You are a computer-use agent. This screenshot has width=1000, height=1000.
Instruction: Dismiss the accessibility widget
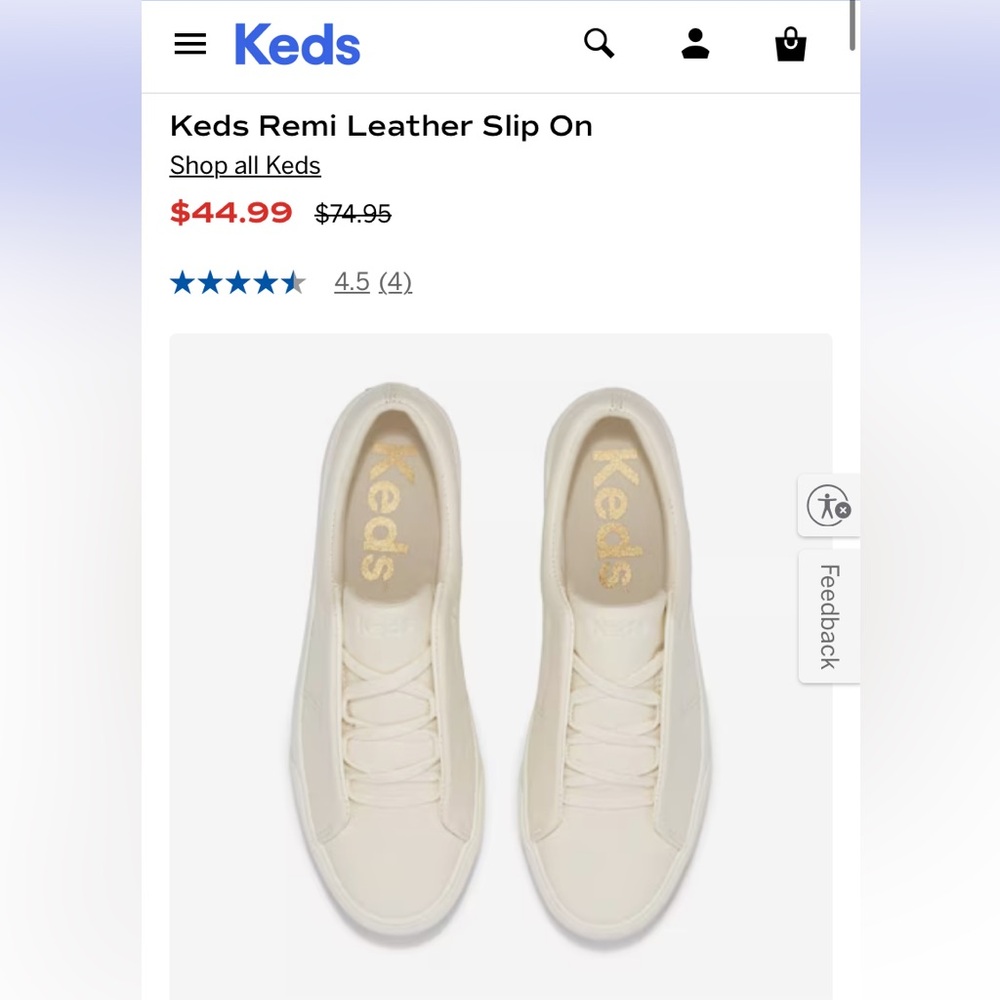click(x=843, y=513)
